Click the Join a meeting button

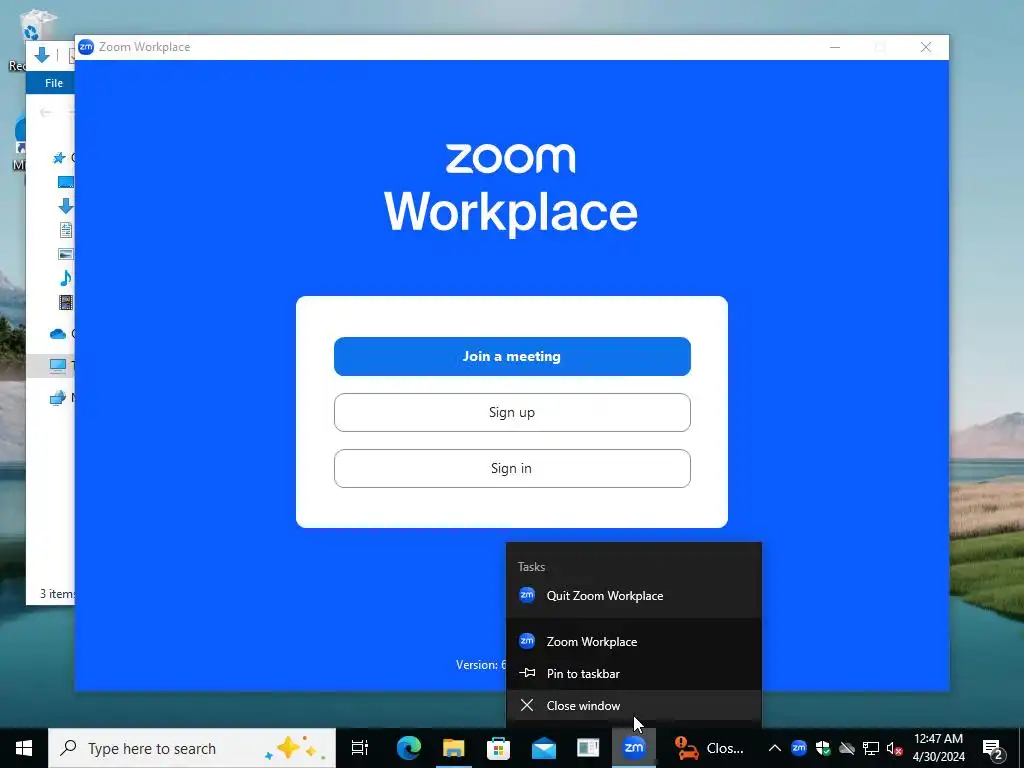click(512, 357)
